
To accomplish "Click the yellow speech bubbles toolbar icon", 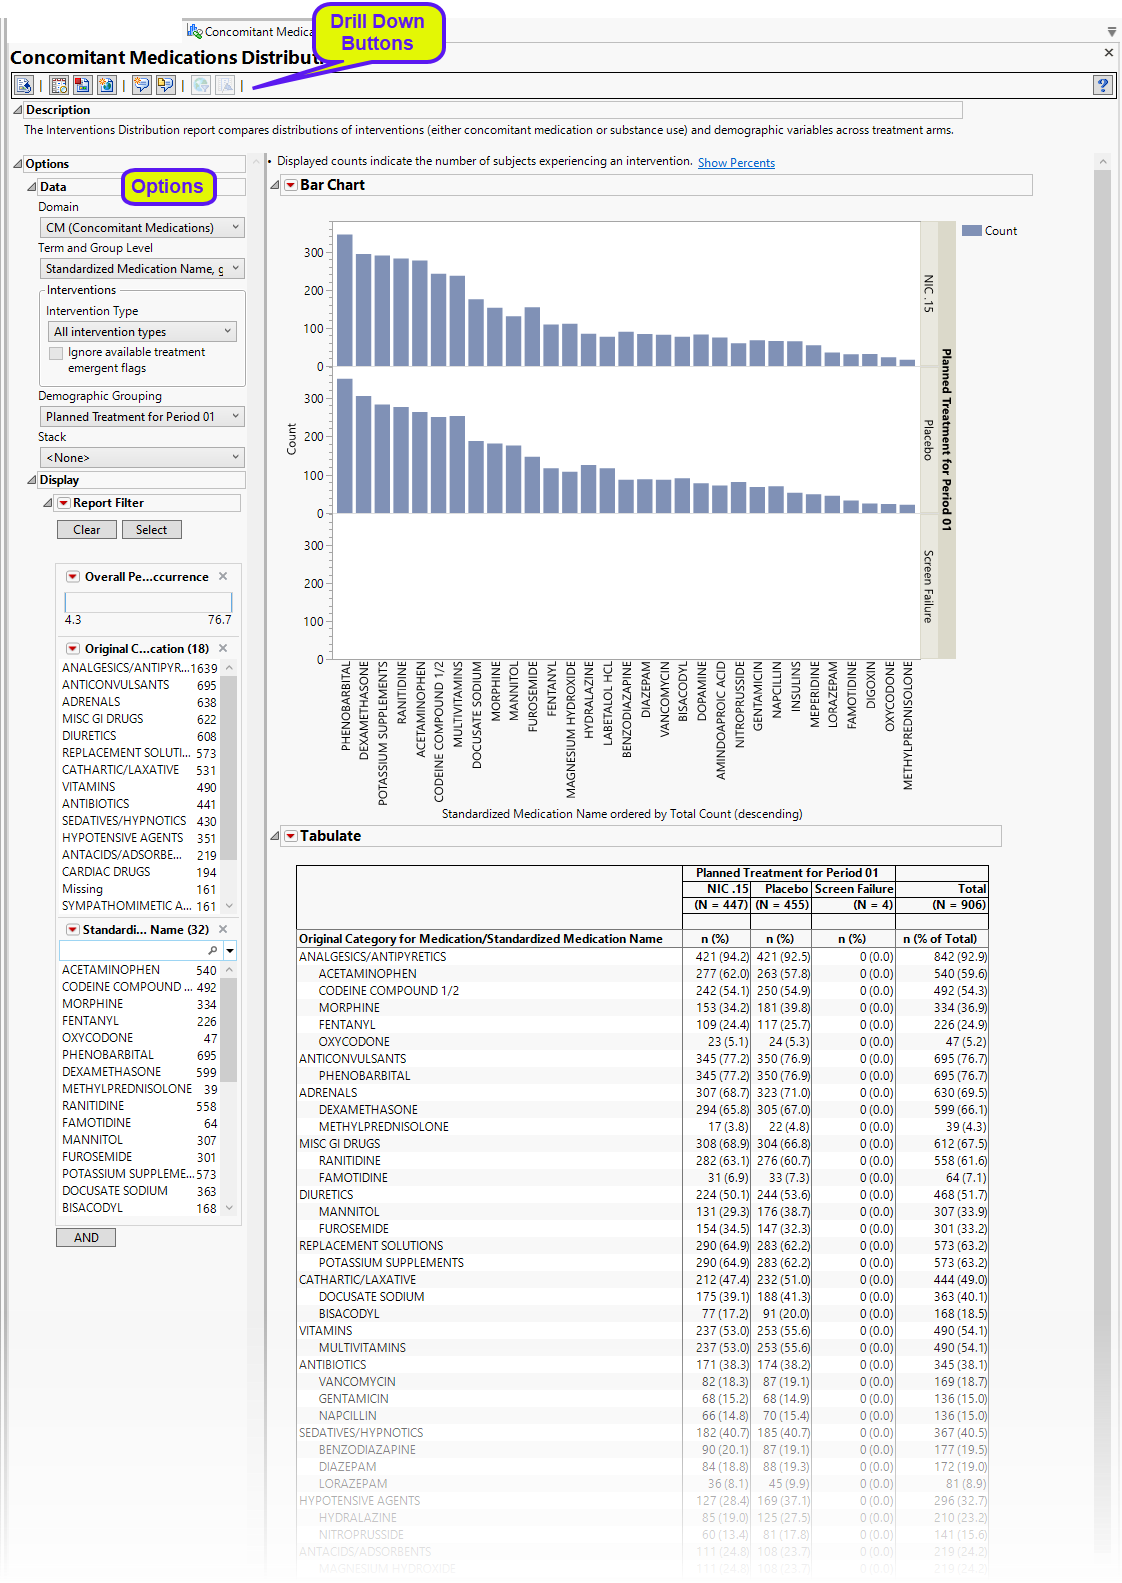I will [x=165, y=86].
